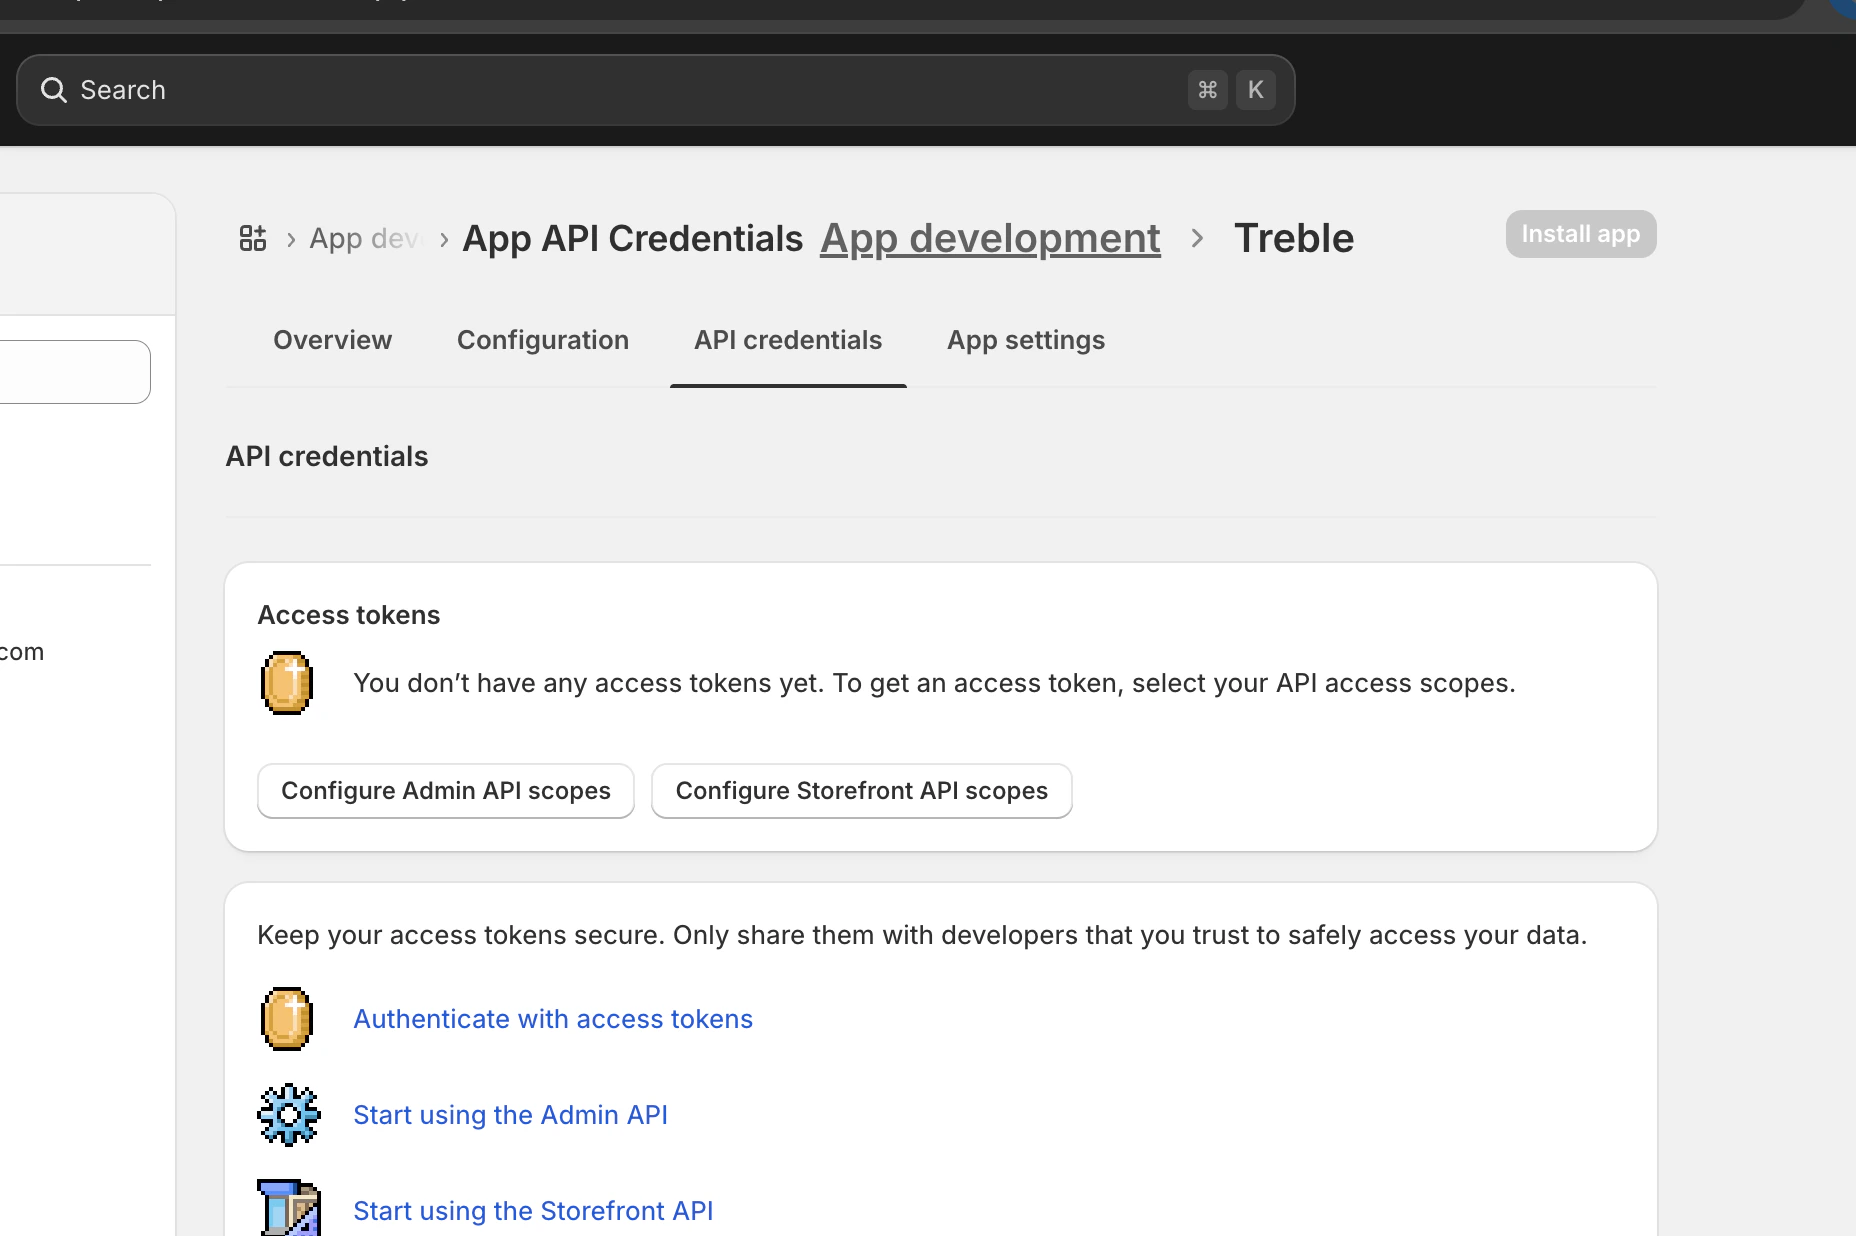
Task: Click the coin icon under Access tokens
Action: pos(287,683)
